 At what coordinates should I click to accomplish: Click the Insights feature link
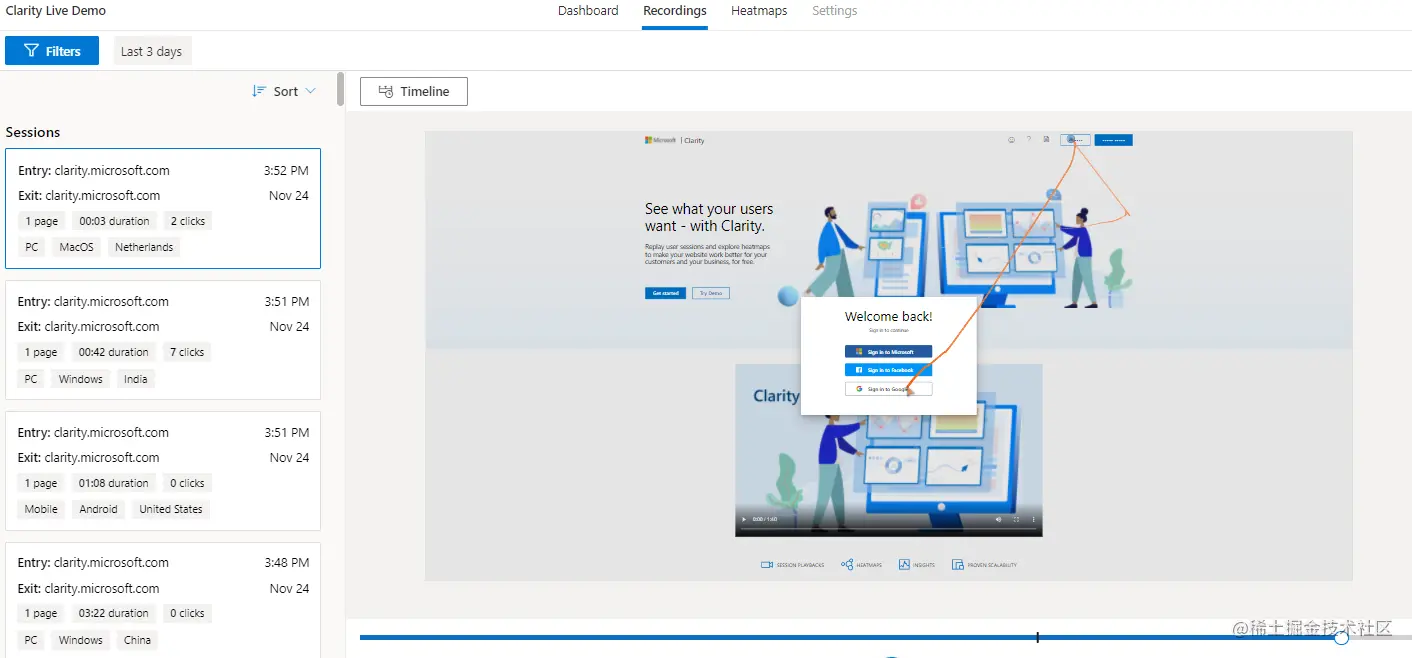pos(916,565)
